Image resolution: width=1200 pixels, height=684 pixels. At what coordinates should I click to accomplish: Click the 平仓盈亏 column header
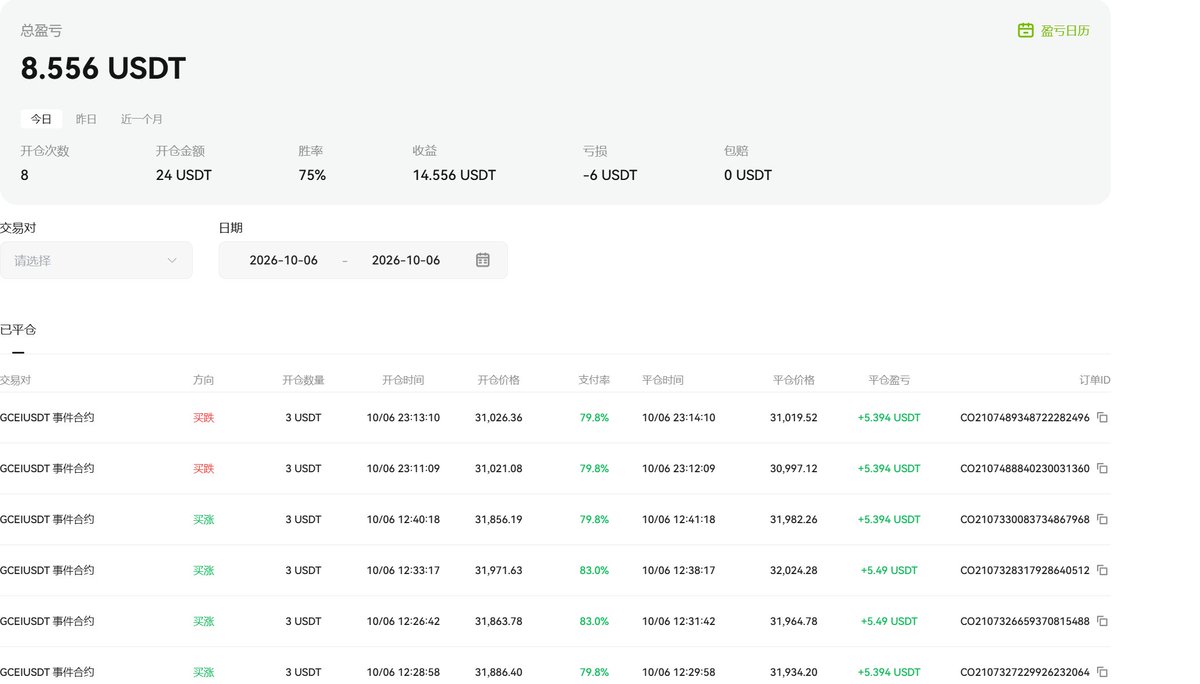click(x=889, y=381)
